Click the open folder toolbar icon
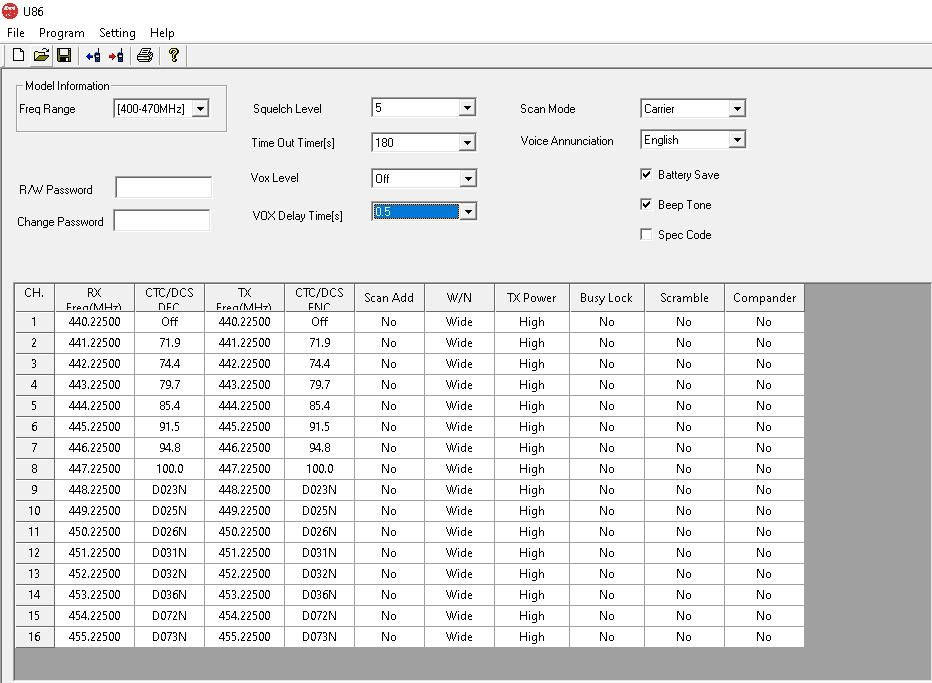 [41, 55]
